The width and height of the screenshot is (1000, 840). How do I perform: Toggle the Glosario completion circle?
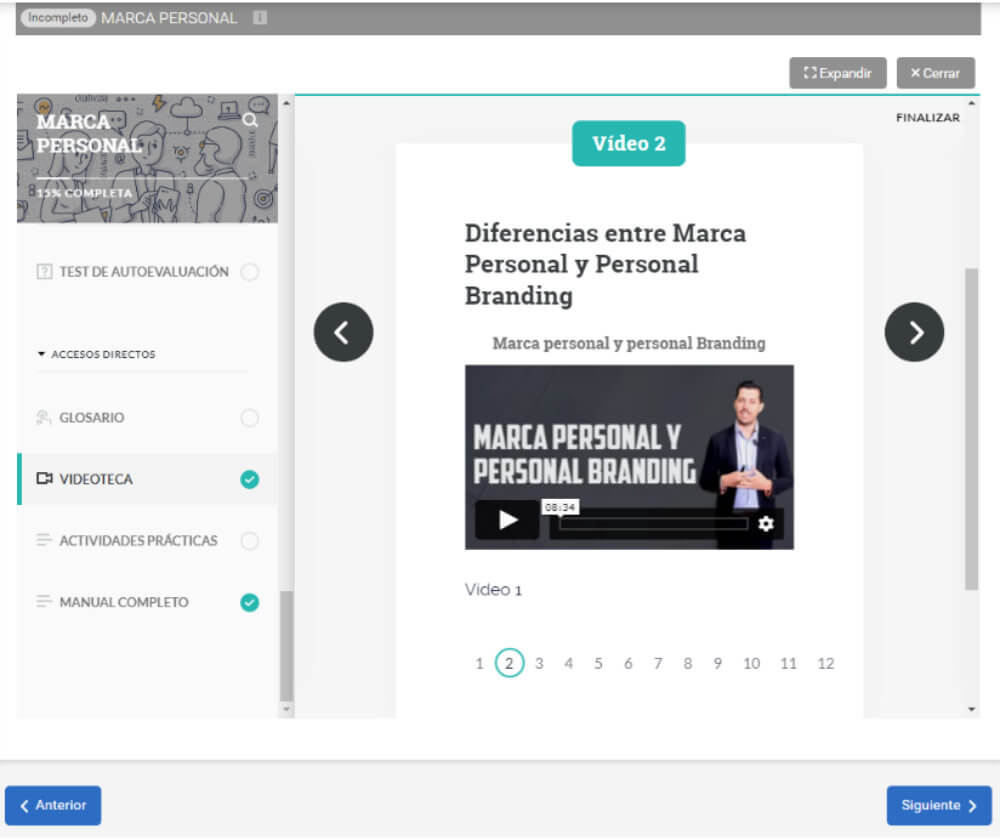tap(250, 418)
